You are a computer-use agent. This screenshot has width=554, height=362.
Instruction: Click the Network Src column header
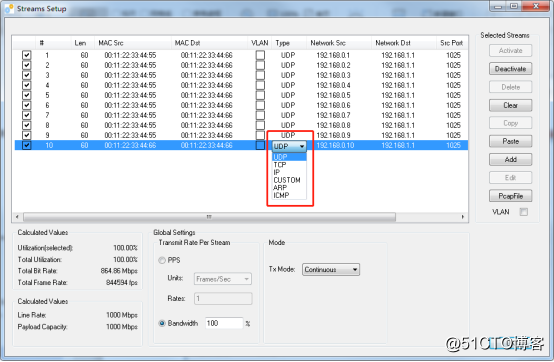[339, 43]
